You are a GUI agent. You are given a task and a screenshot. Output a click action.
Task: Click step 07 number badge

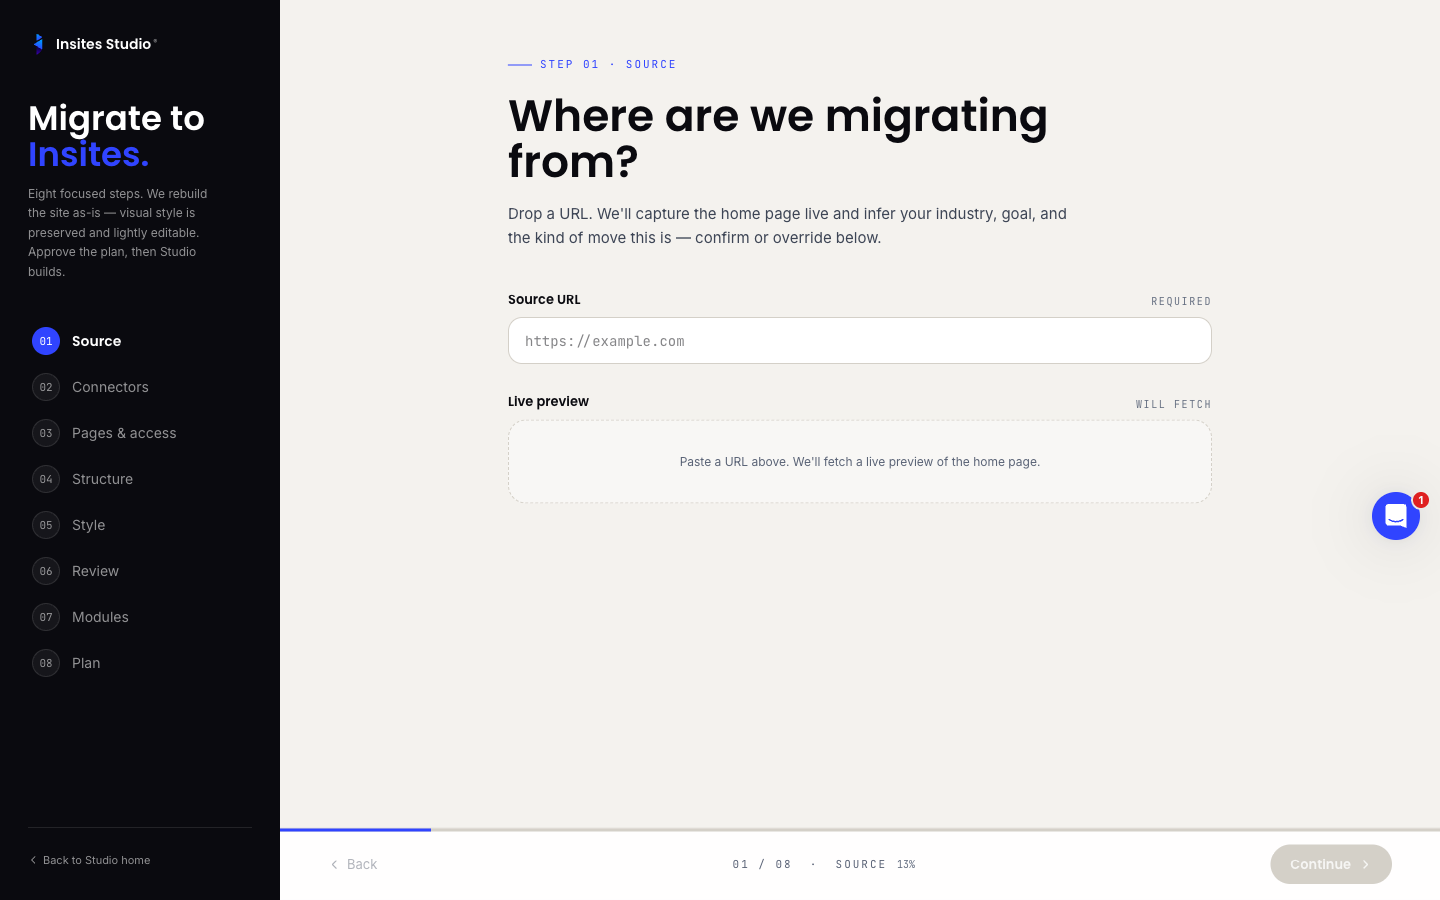(x=46, y=617)
